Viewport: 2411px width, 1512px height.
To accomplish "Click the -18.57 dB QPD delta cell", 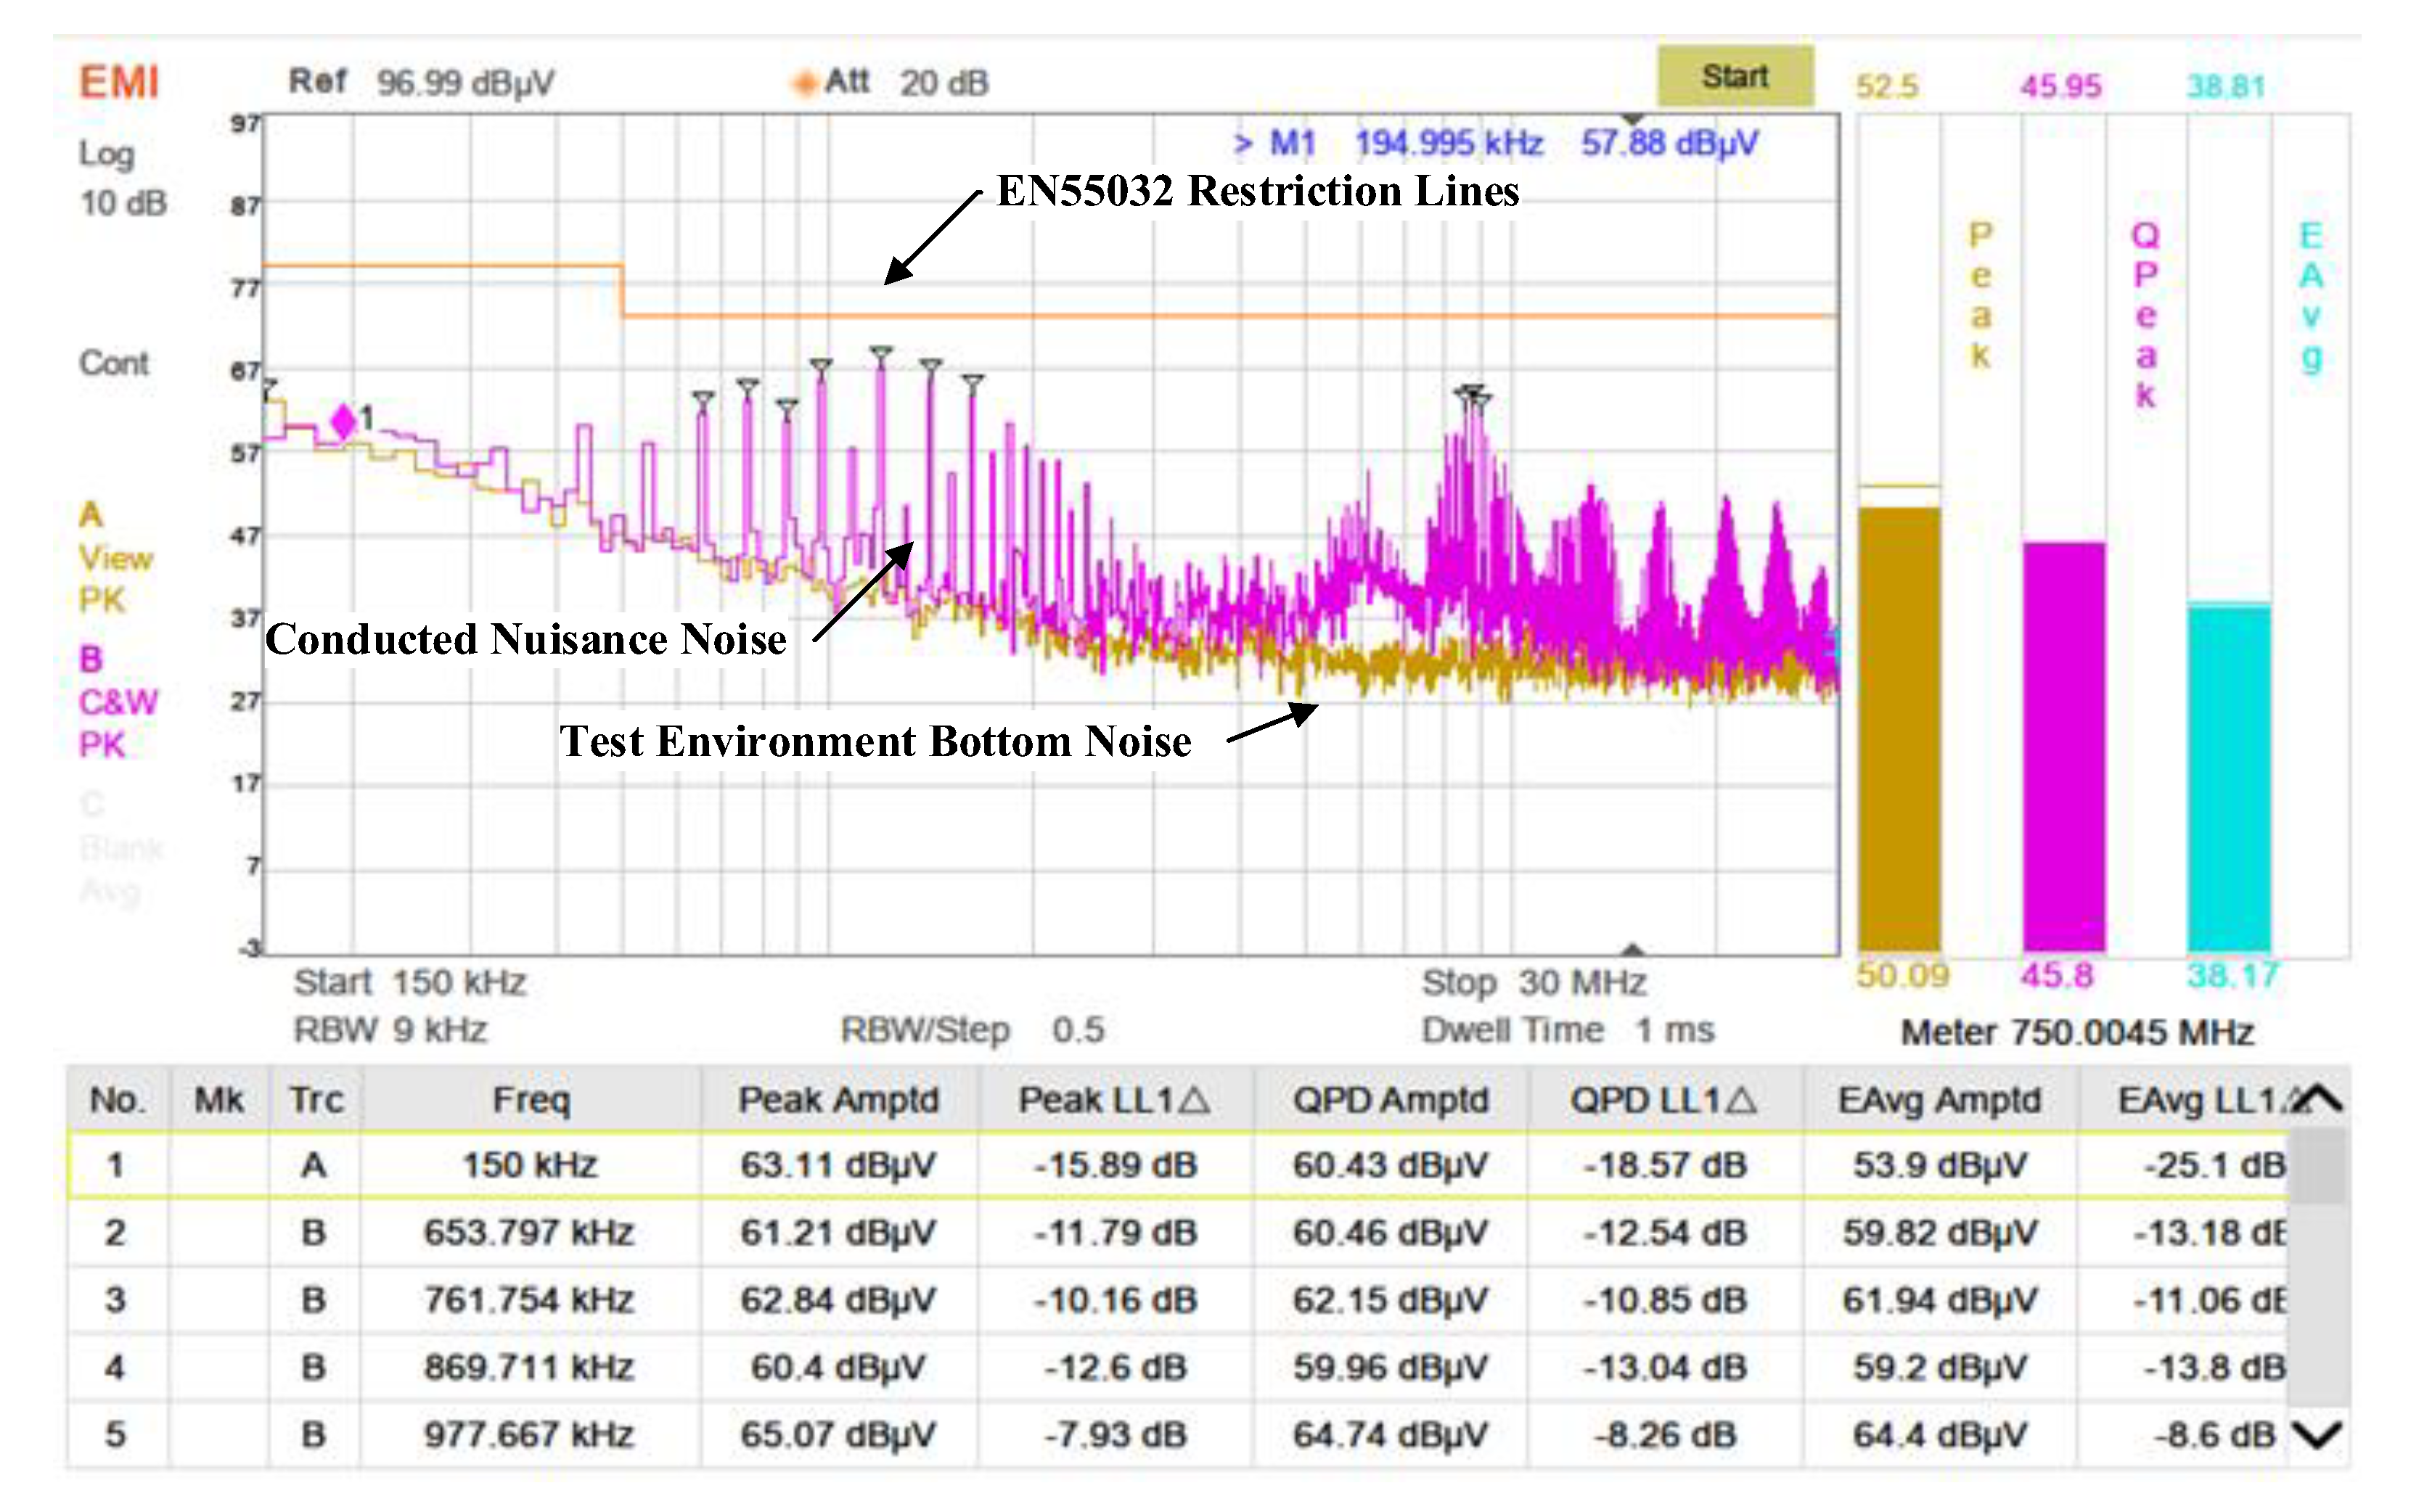I will coord(1665,1165).
